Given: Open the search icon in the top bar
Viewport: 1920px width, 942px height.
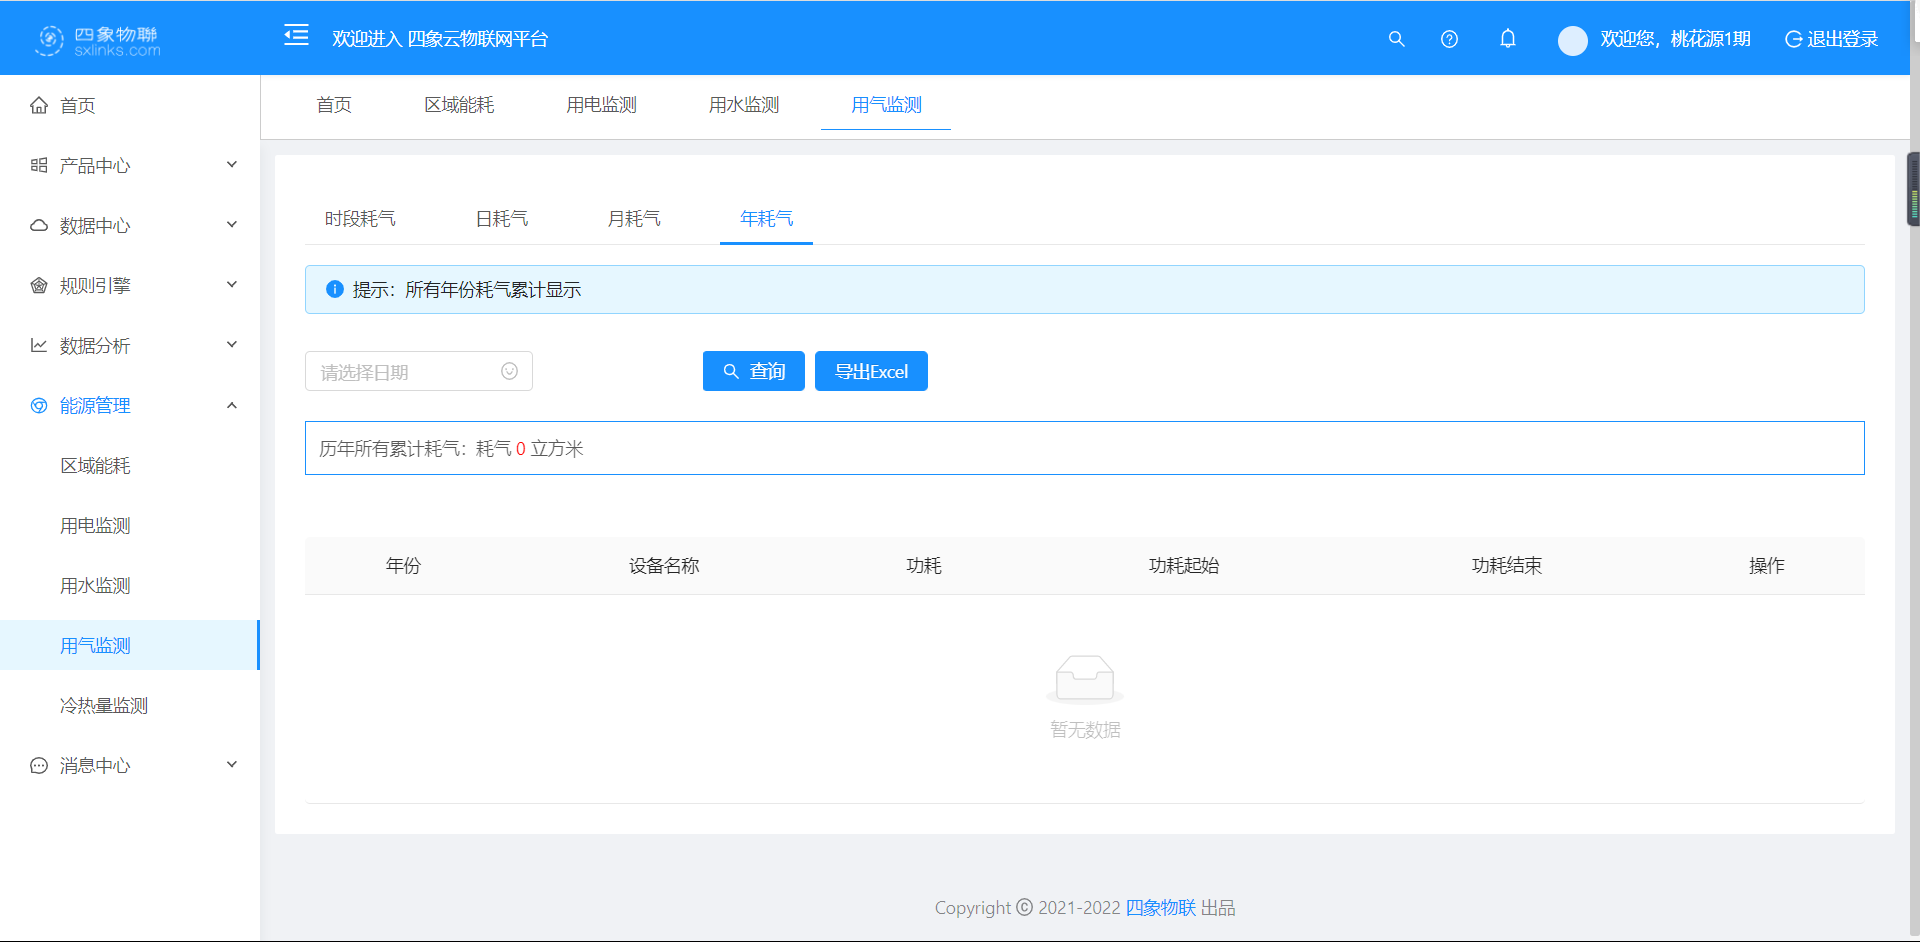Looking at the screenshot, I should pos(1396,39).
